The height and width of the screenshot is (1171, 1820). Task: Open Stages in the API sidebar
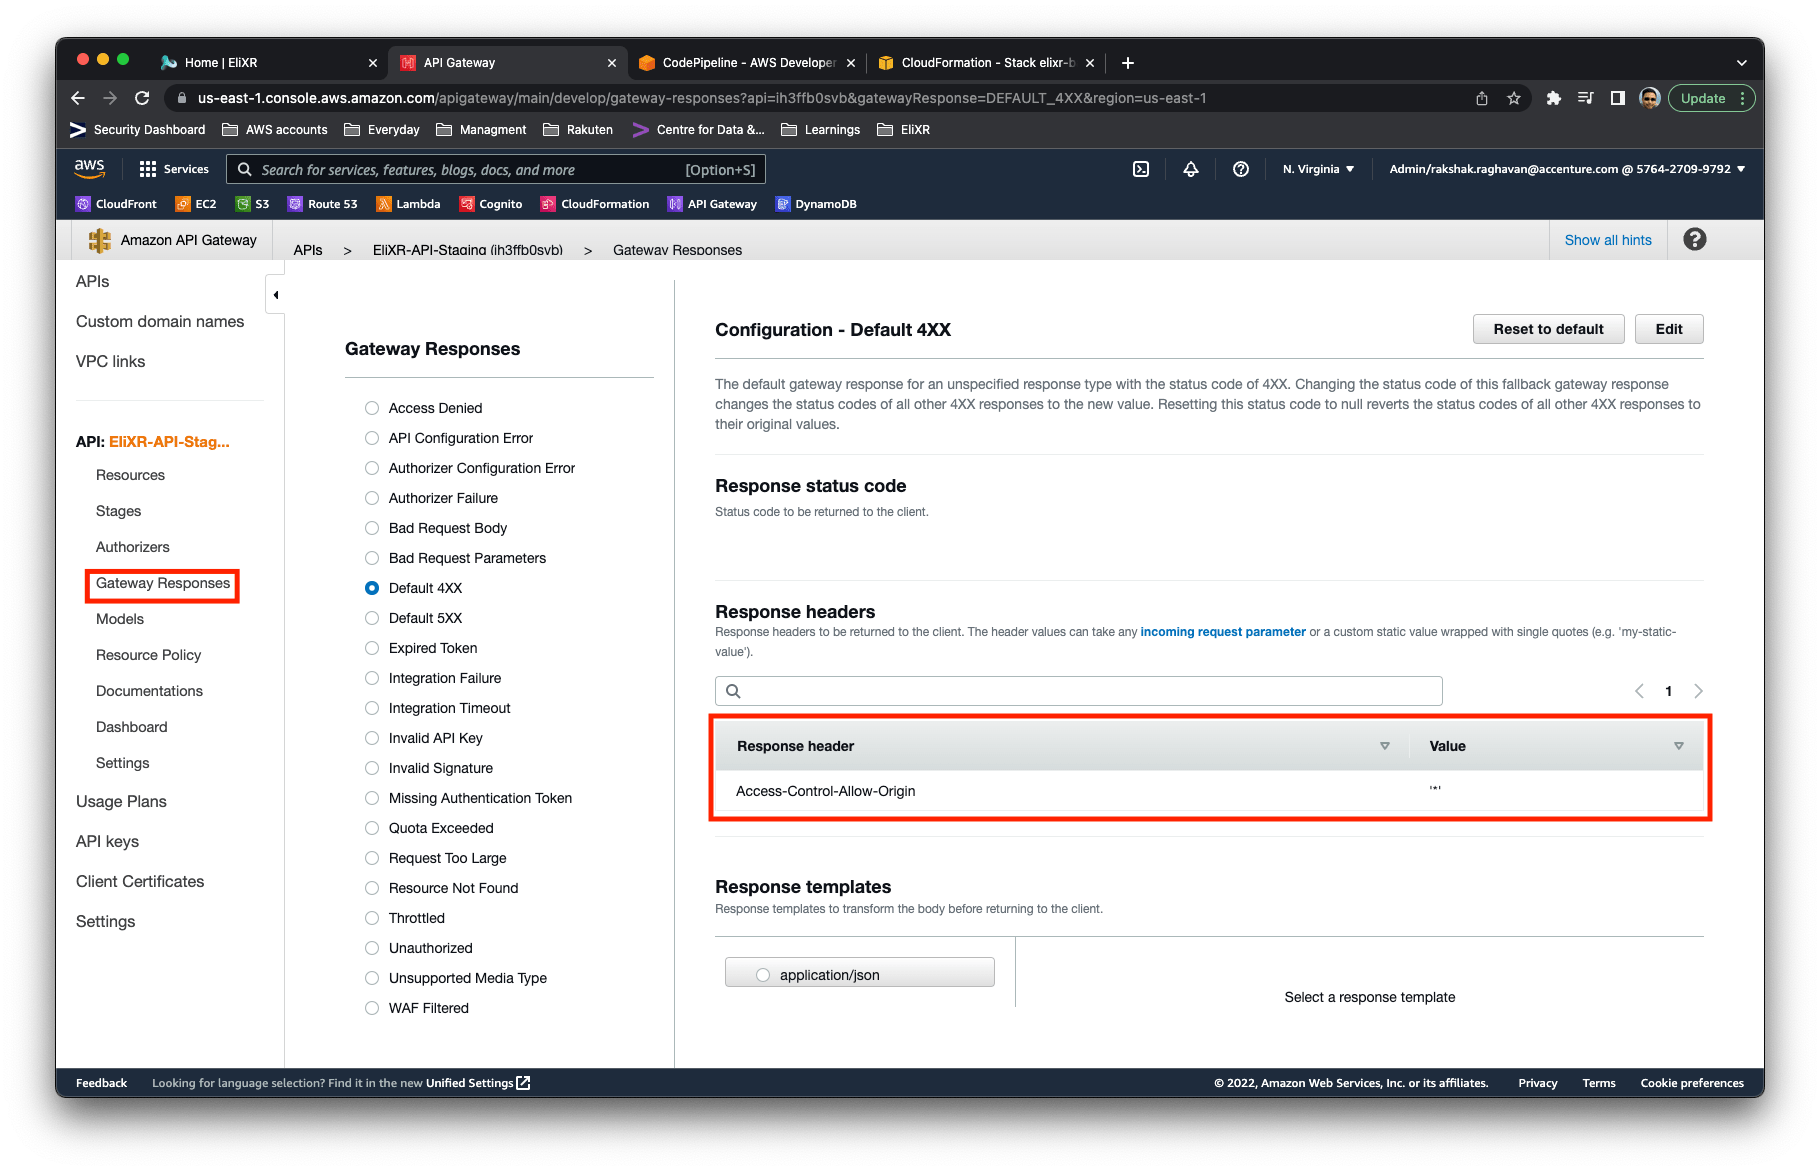[118, 511]
